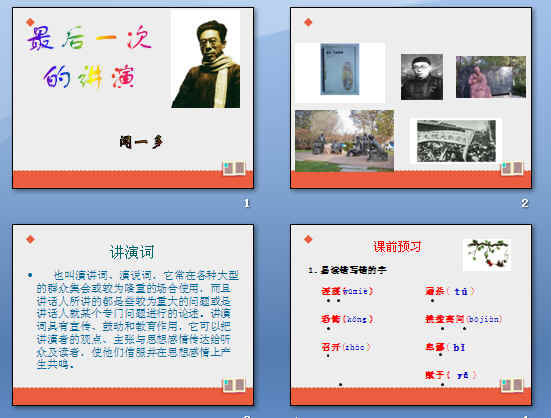Click the pinyin entry with tú
Screen dimensions: 551x418
(x=450, y=291)
